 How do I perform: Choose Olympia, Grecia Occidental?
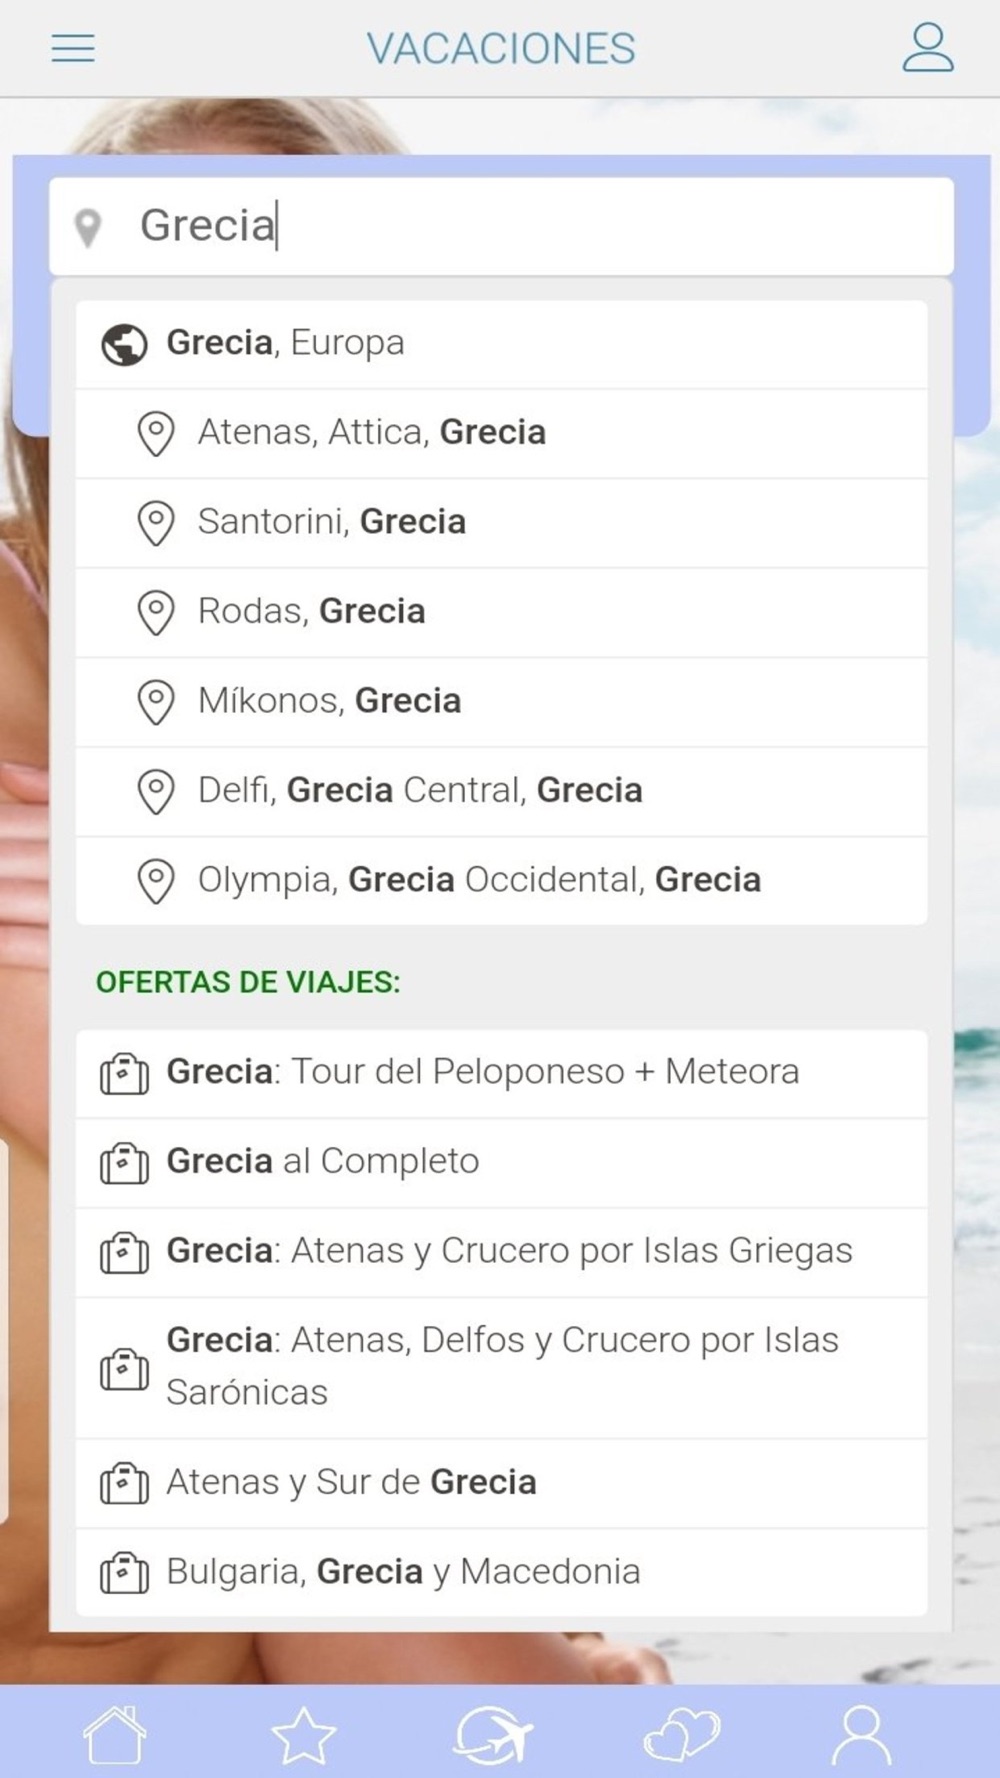point(500,880)
